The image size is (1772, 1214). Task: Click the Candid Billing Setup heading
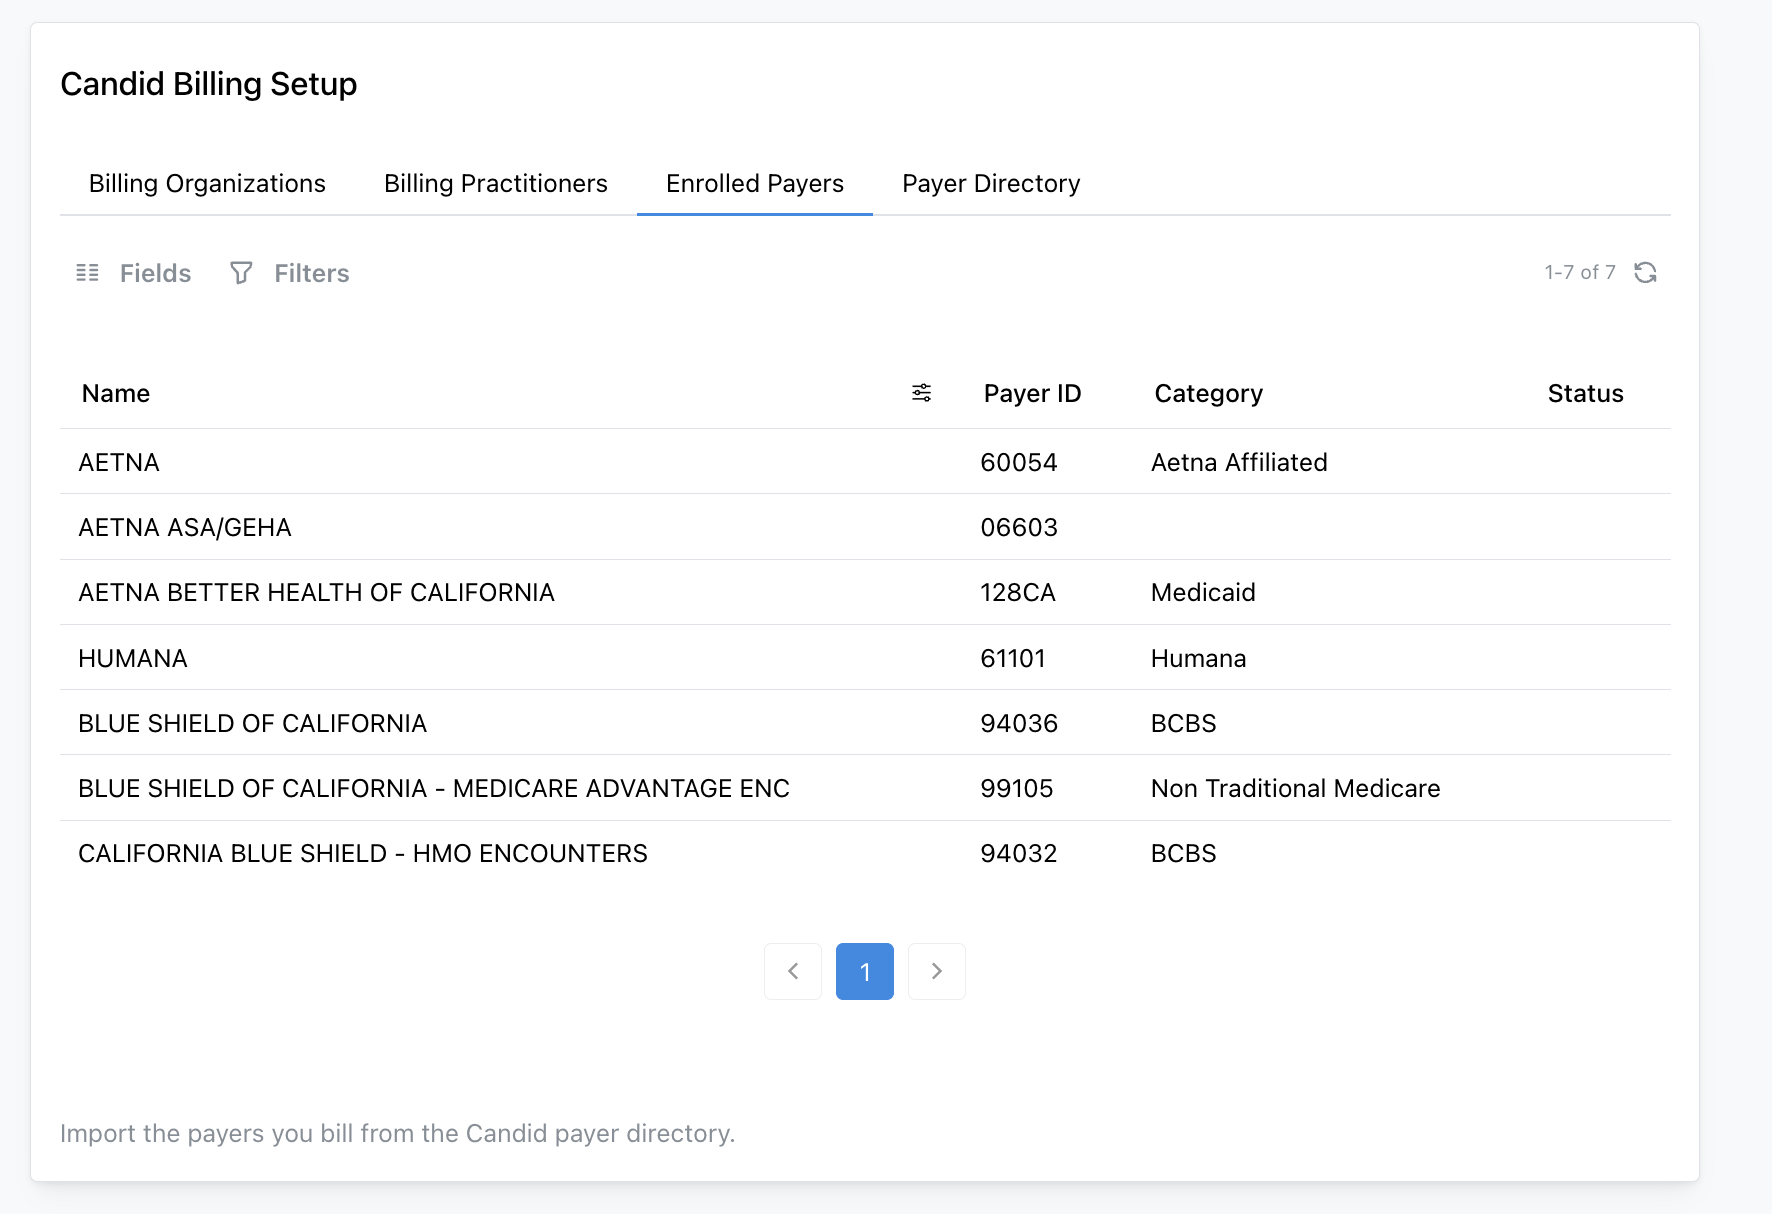(208, 84)
